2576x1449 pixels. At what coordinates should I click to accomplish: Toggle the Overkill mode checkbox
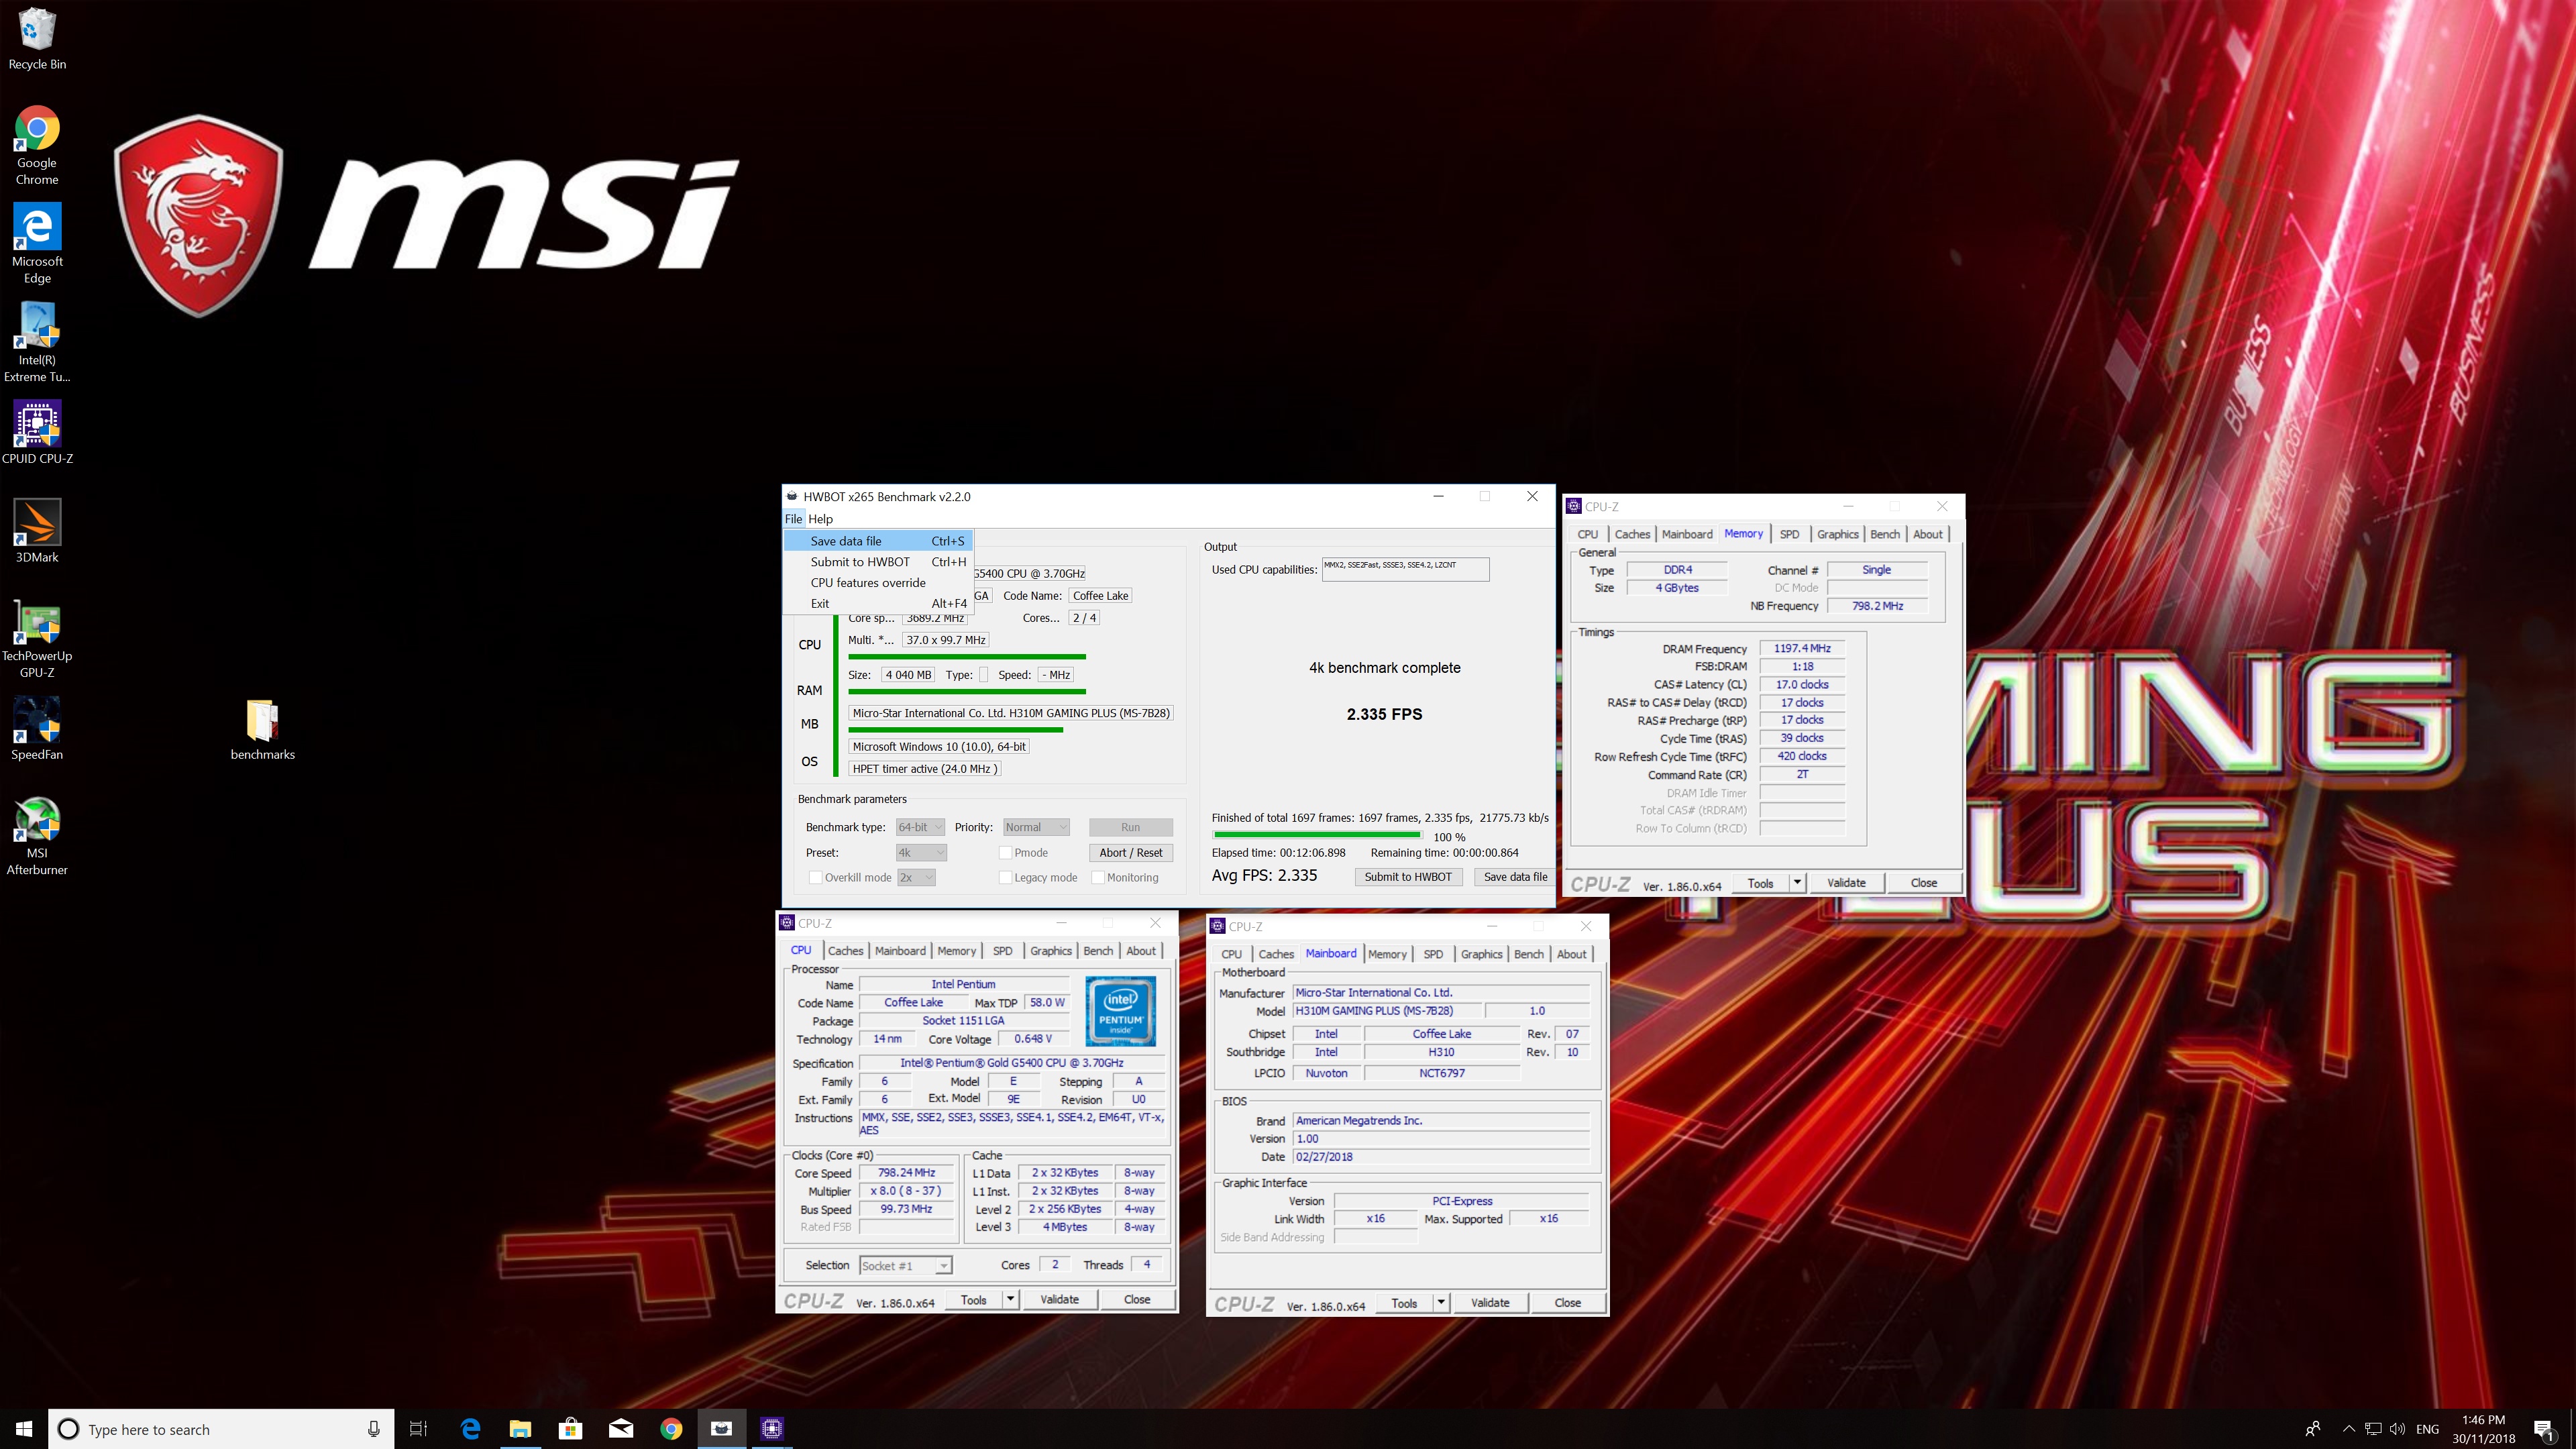coord(815,878)
